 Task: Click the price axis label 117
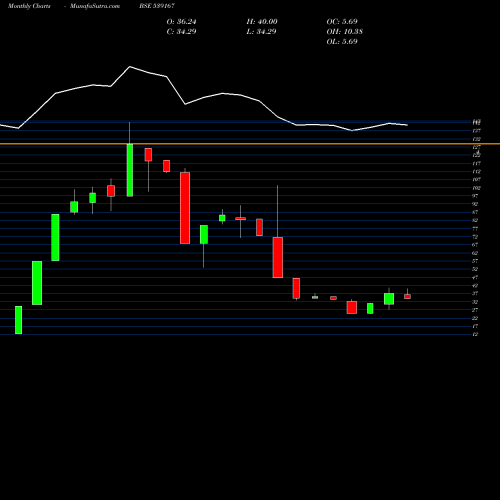[x=476, y=163]
